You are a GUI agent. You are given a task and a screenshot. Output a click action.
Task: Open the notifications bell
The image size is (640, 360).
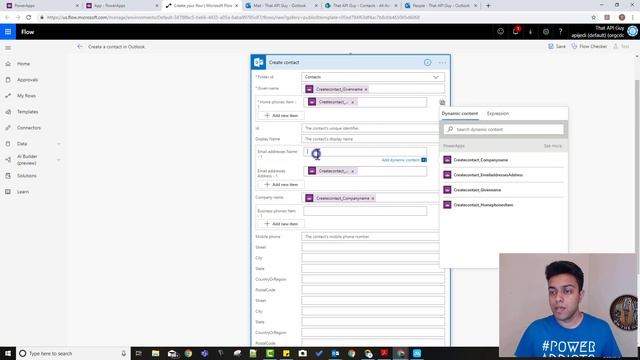tap(516, 32)
